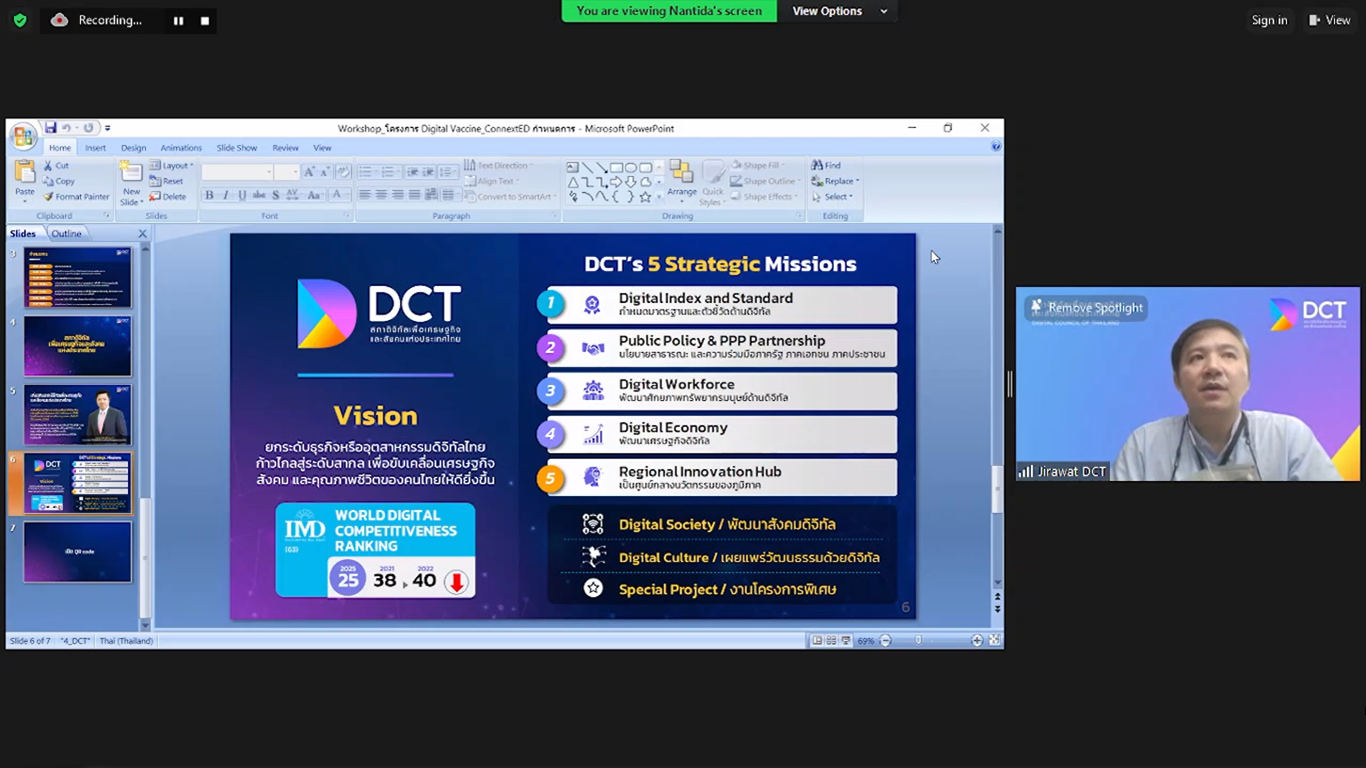Click Copy in the Clipboard group
Screen dimensions: 1366x768
pyautogui.click(x=59, y=181)
